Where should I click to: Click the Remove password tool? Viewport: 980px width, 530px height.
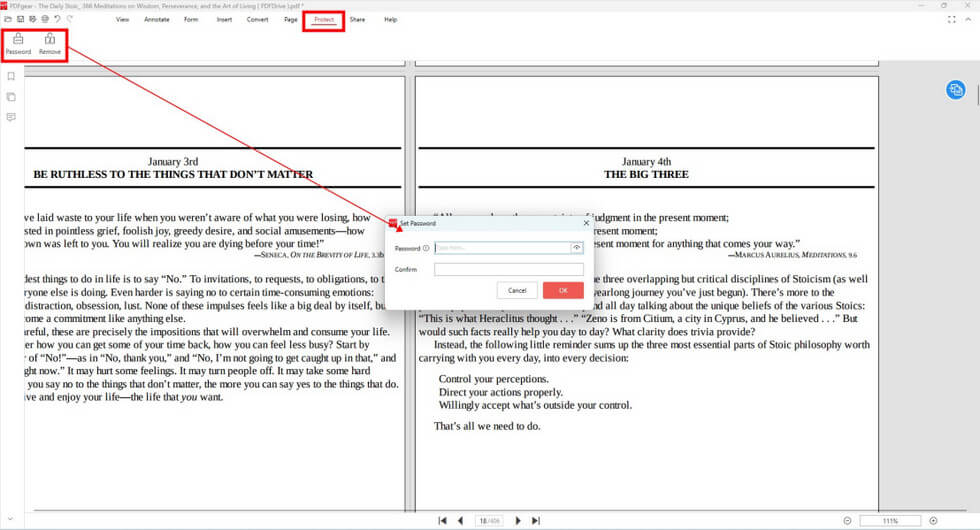50,44
